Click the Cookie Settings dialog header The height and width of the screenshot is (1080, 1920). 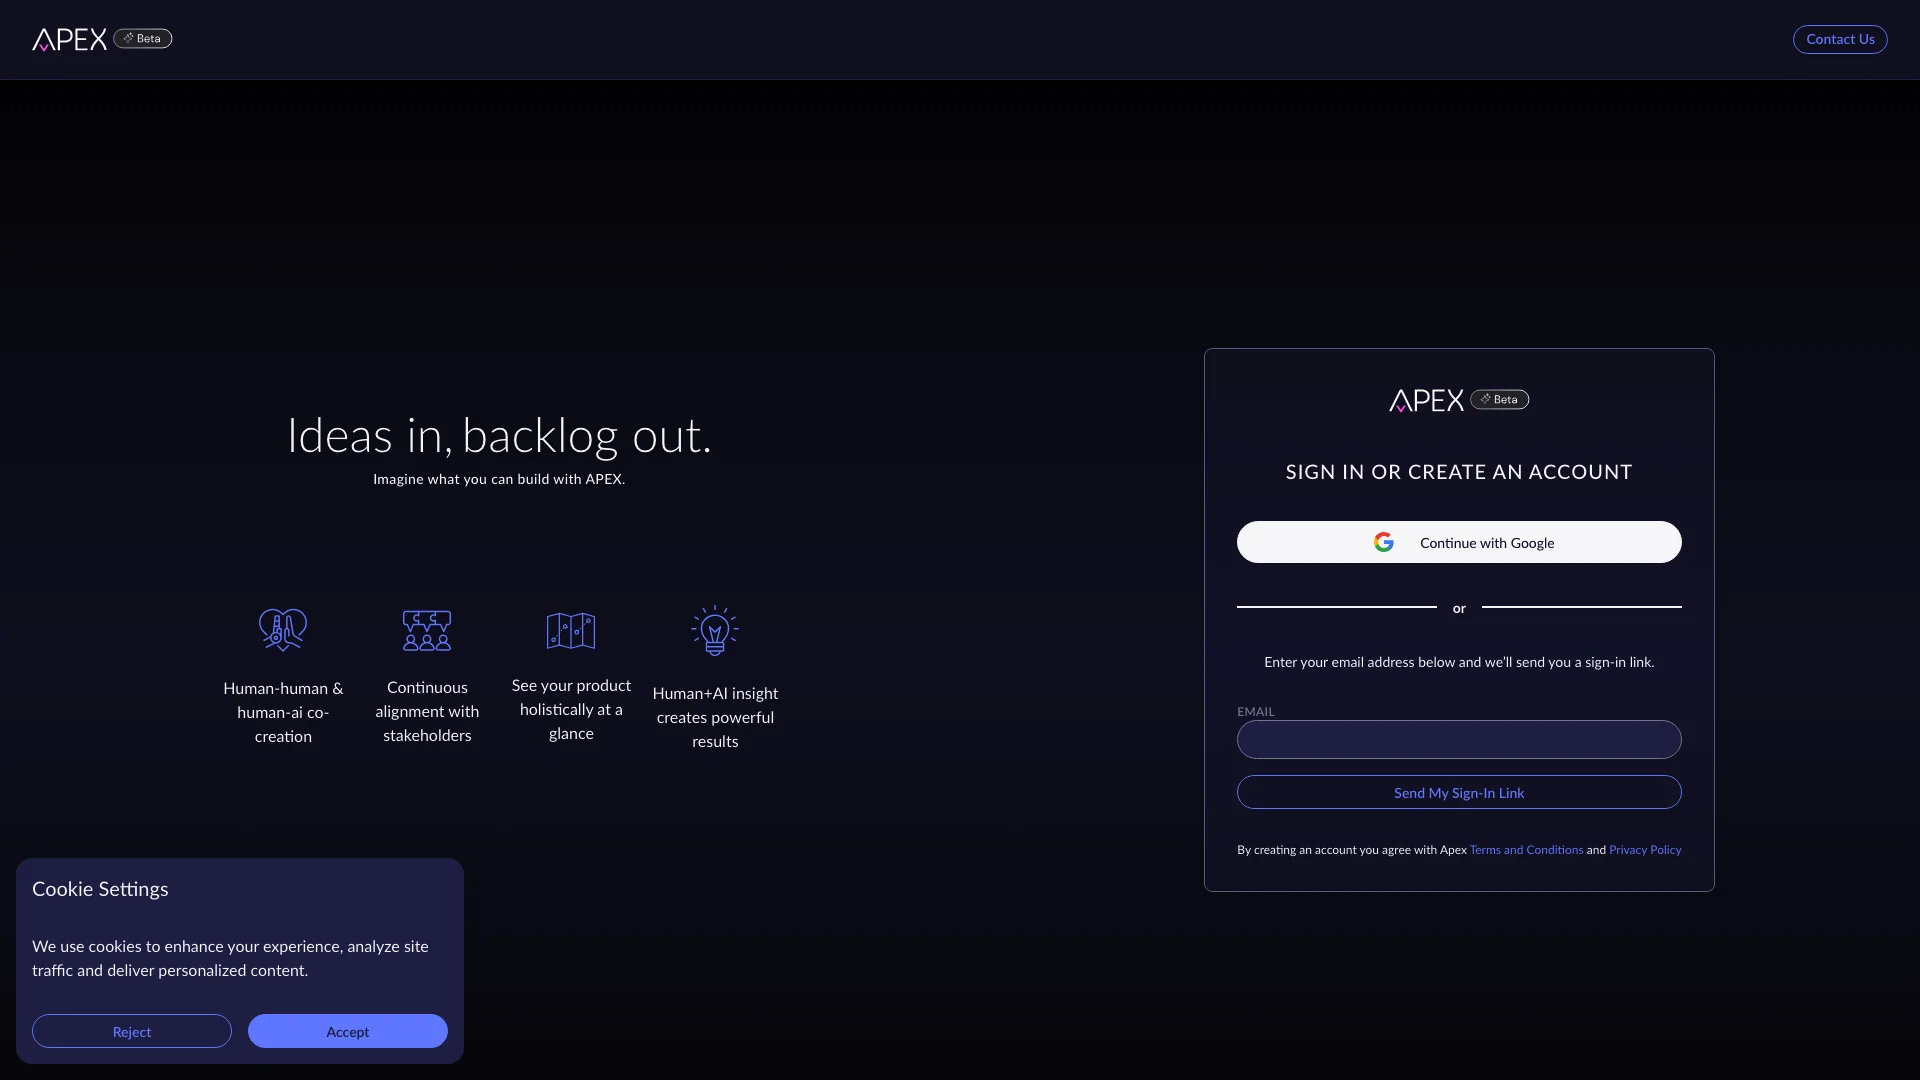(x=100, y=887)
